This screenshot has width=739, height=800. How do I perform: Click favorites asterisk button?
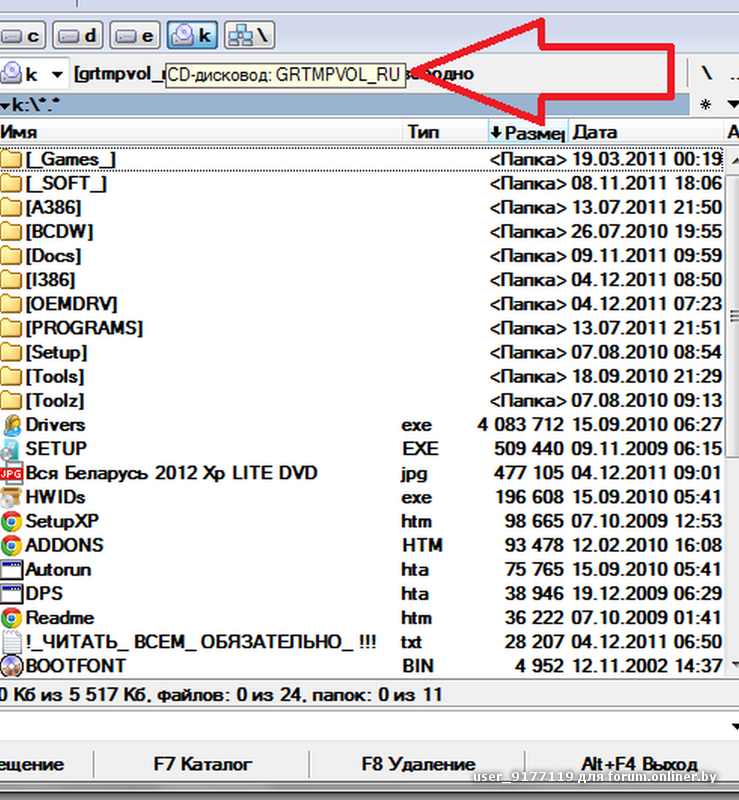[x=705, y=105]
